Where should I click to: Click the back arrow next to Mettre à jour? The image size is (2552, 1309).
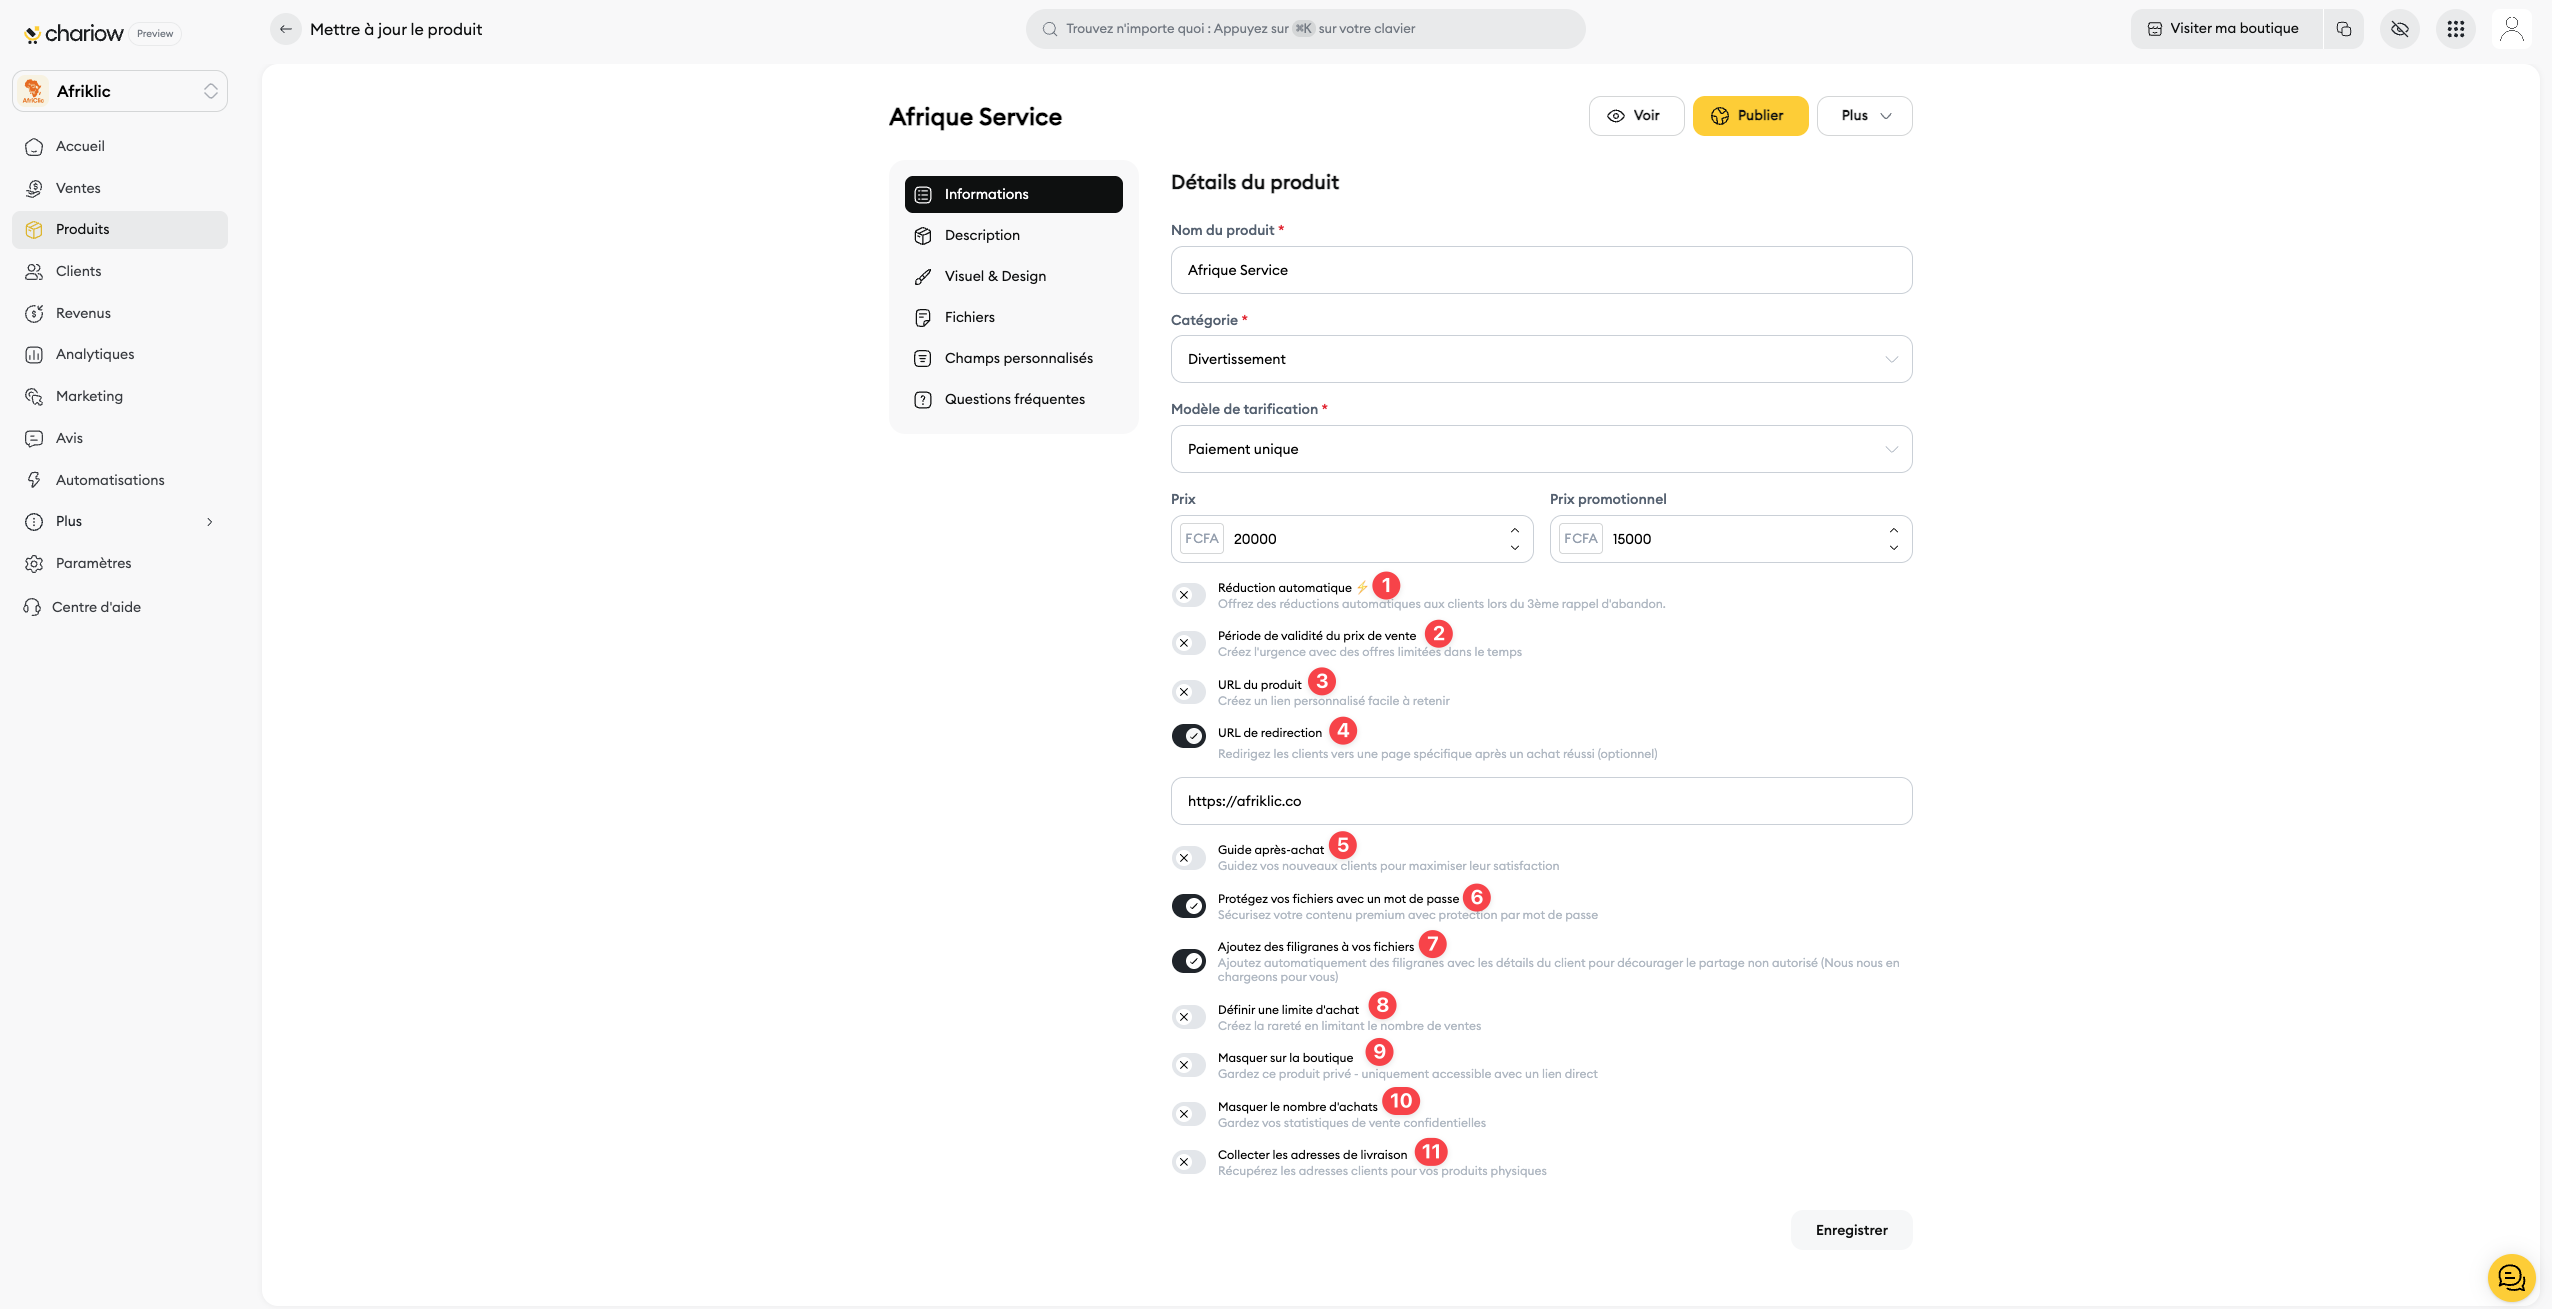coord(286,29)
